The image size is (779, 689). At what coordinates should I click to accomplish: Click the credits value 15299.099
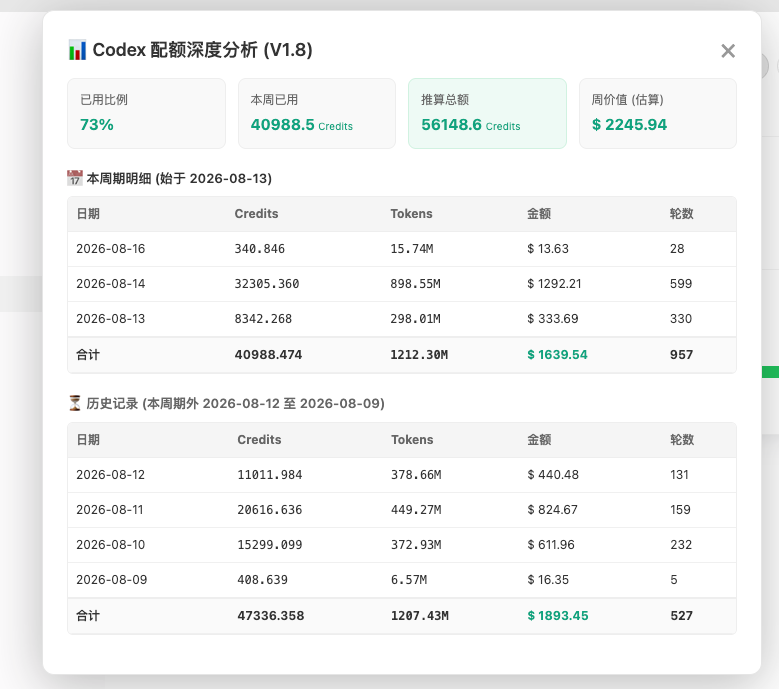tap(270, 544)
